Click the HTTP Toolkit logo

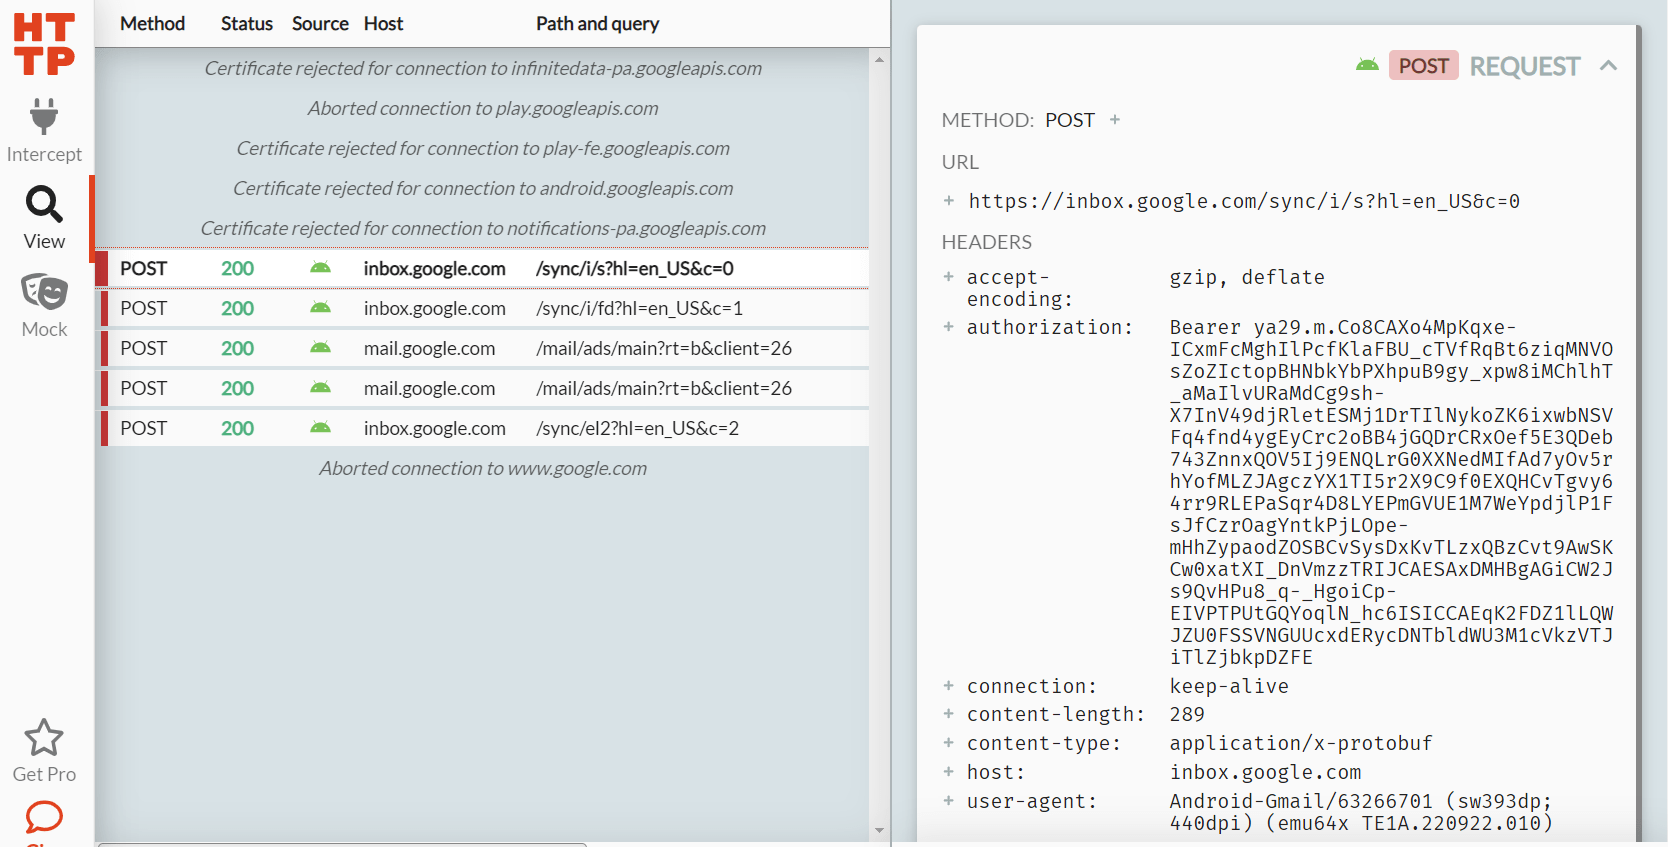coord(44,44)
